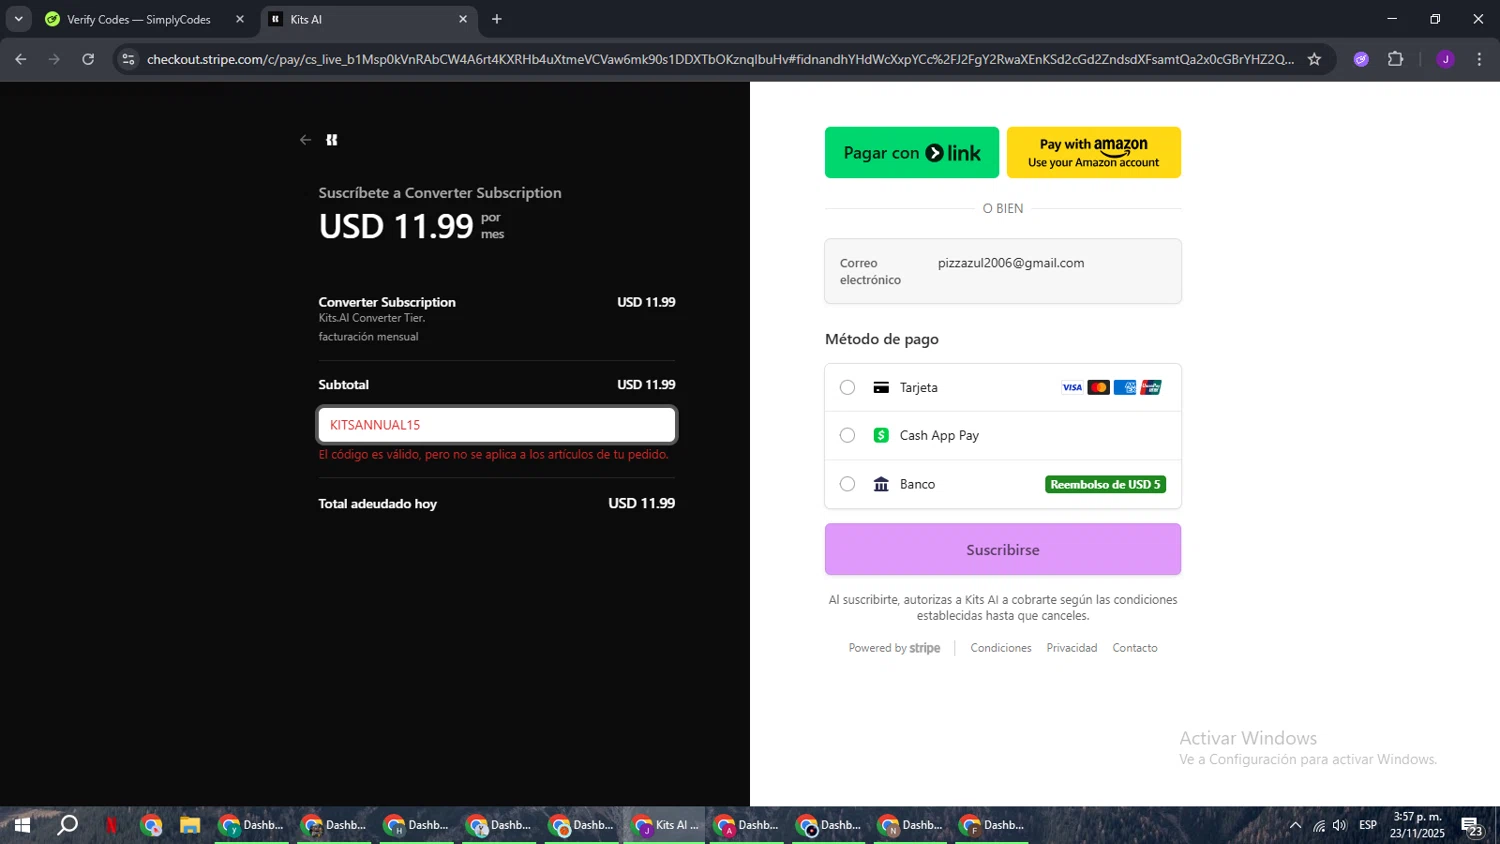
Task: Open the Kits AI taskbar window
Action: point(665,825)
